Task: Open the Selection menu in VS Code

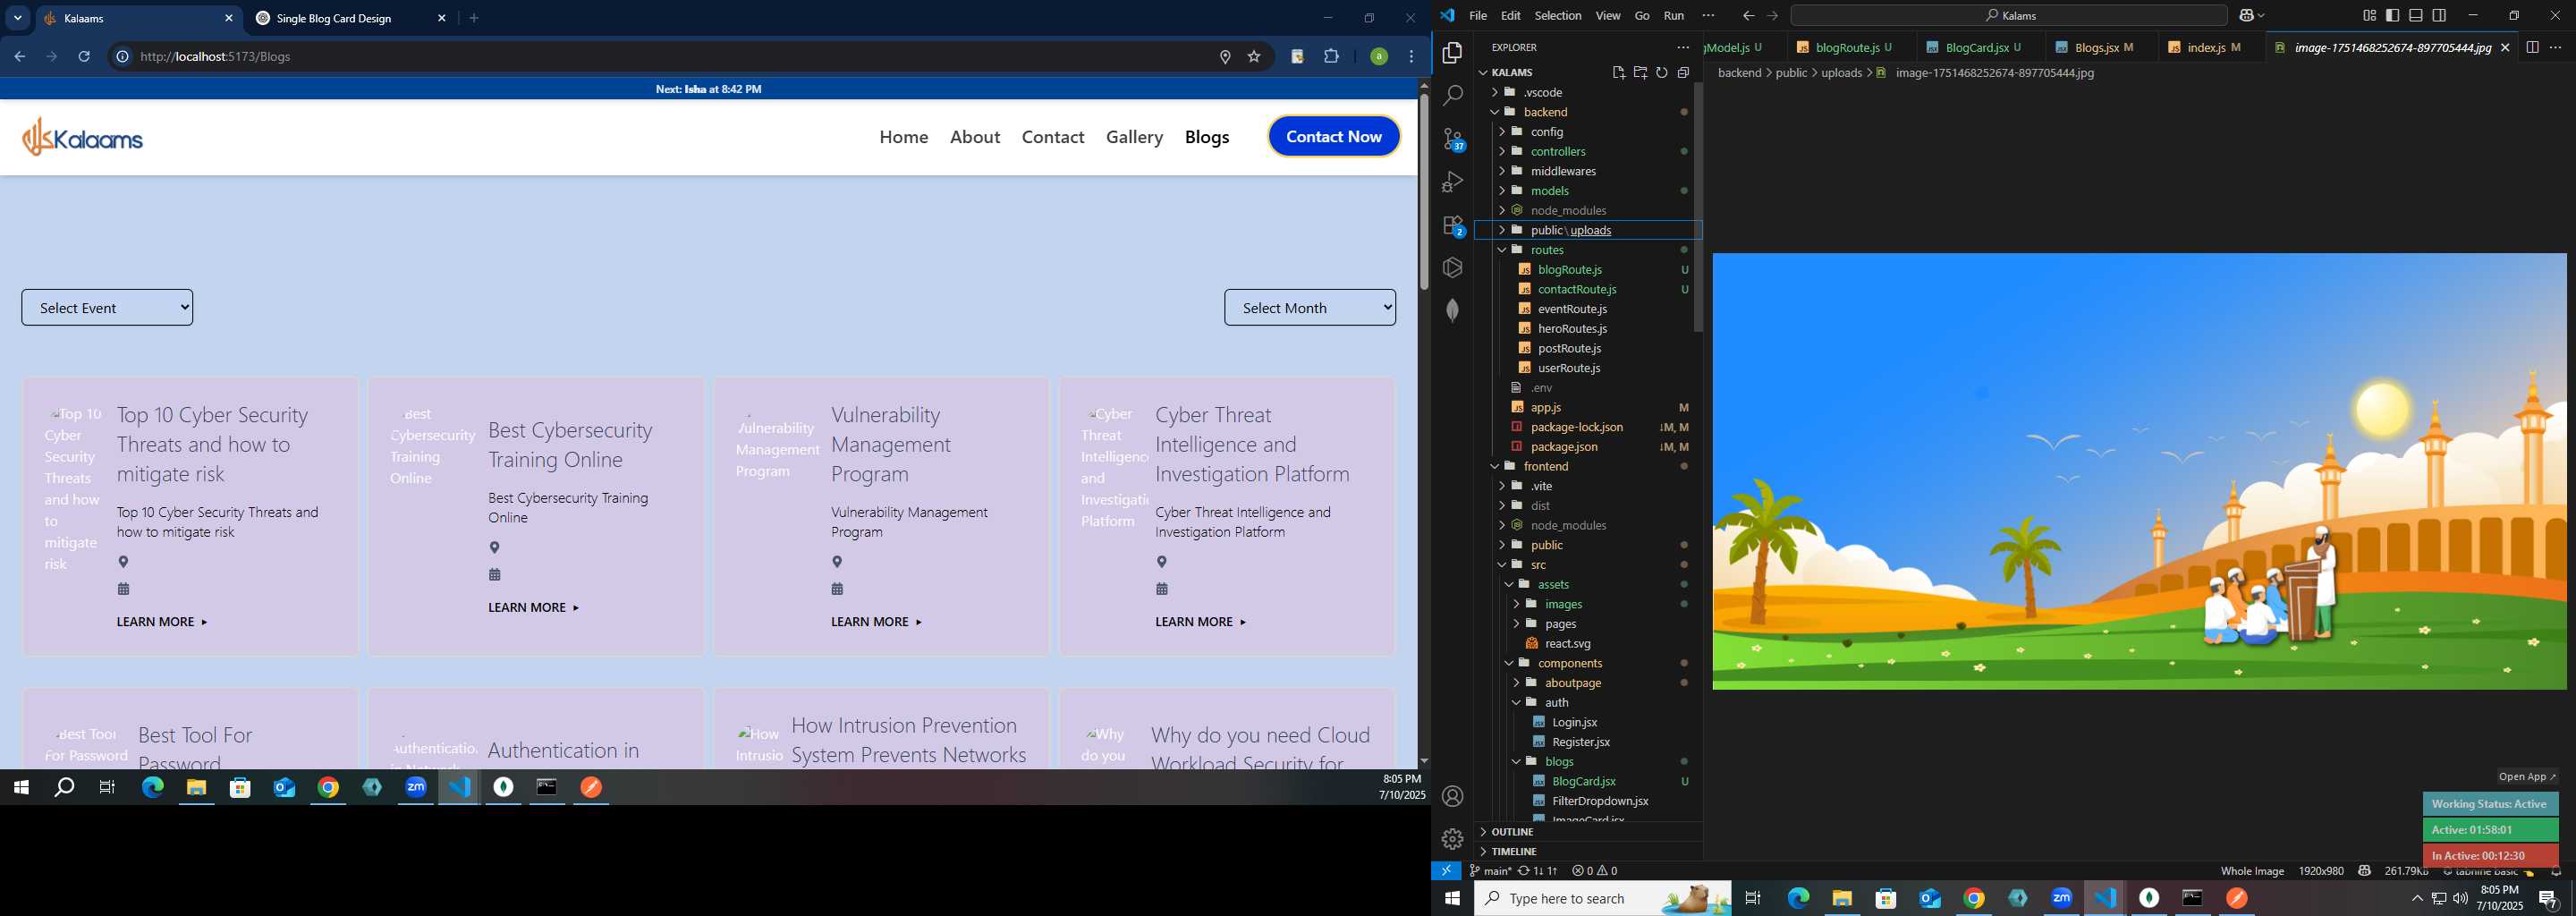Action: click(1558, 16)
